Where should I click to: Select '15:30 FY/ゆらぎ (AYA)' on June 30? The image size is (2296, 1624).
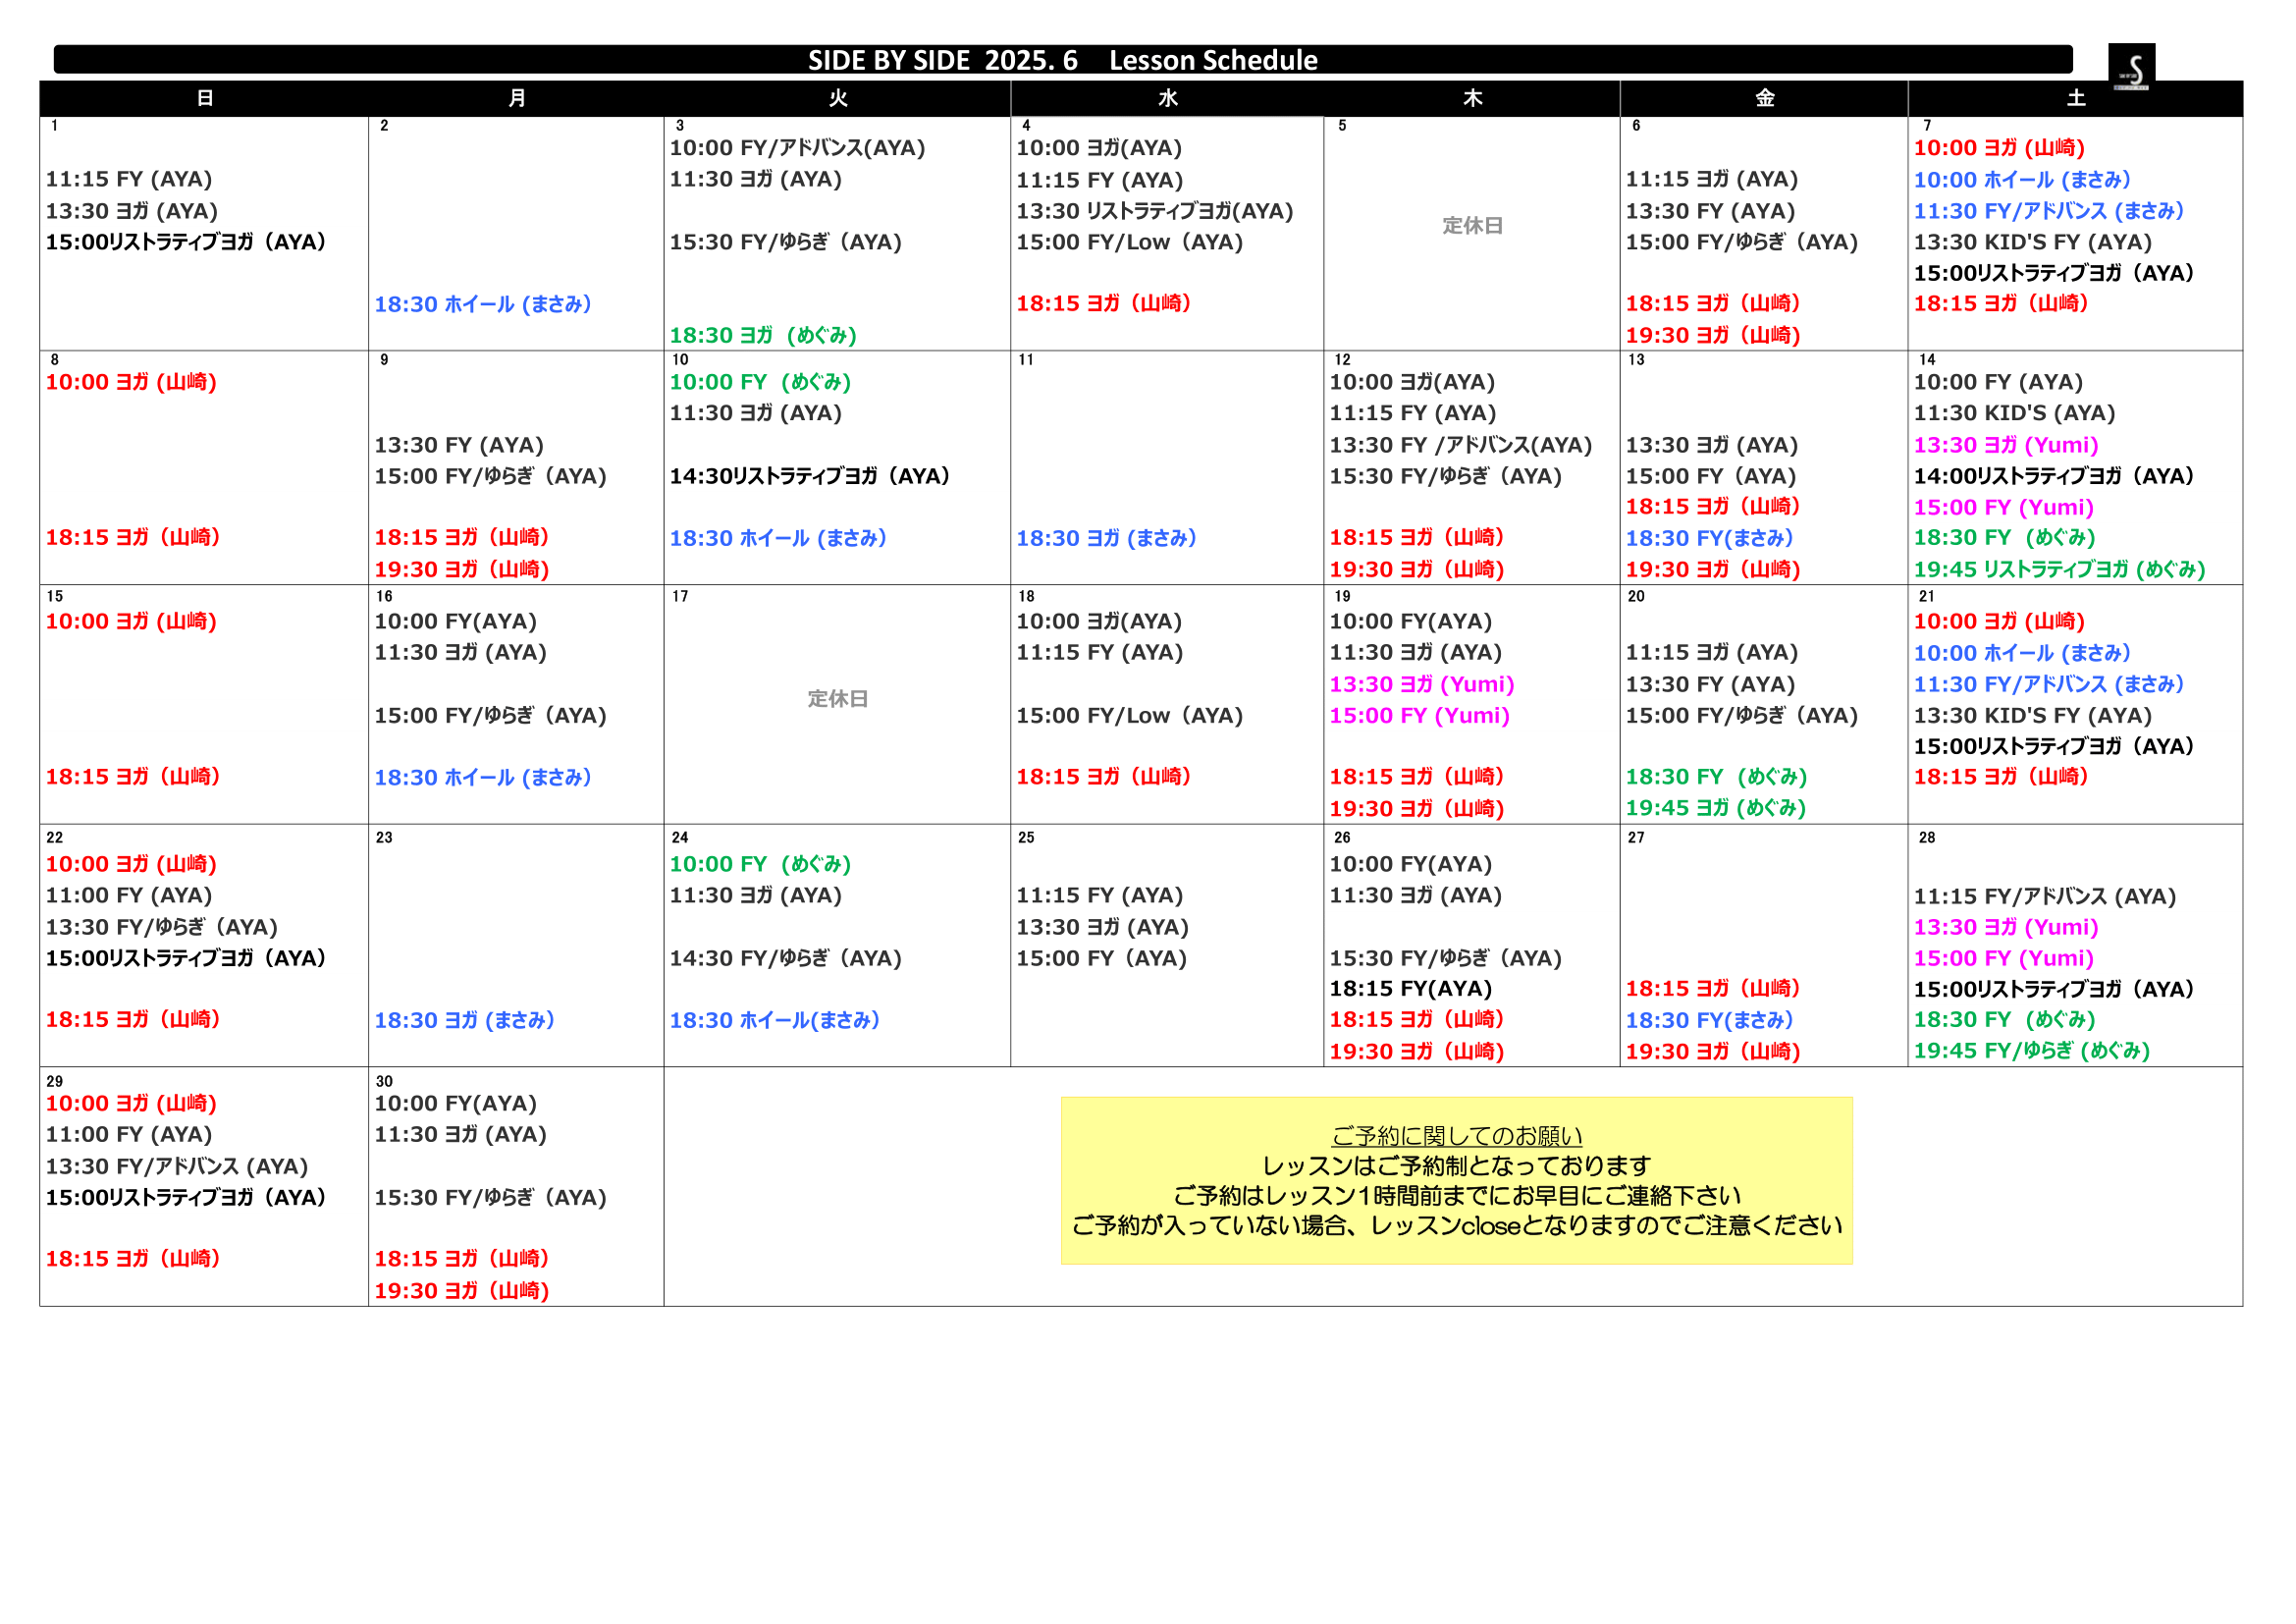[x=491, y=1197]
